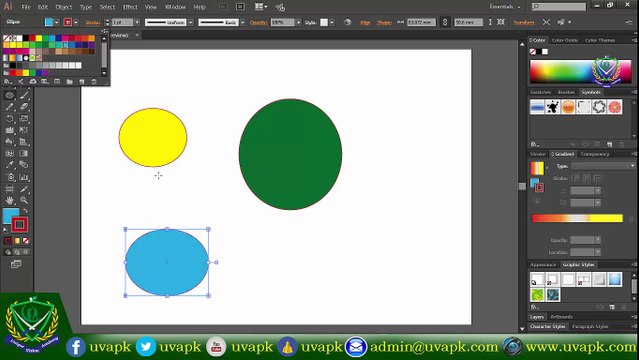Toggle Draw Normal mode icon
This screenshot has width=639, height=360.
(8, 252)
